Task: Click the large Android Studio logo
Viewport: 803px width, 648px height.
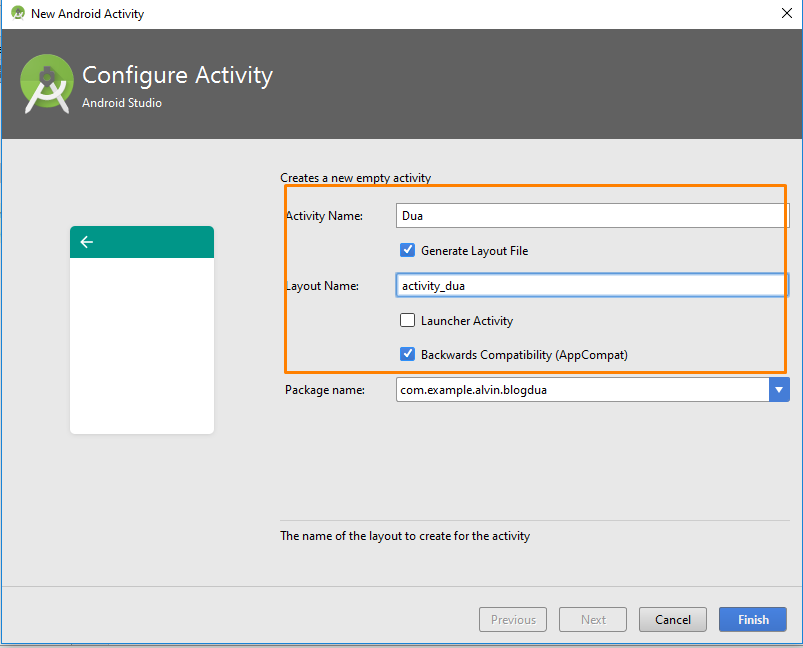Action: click(x=47, y=83)
